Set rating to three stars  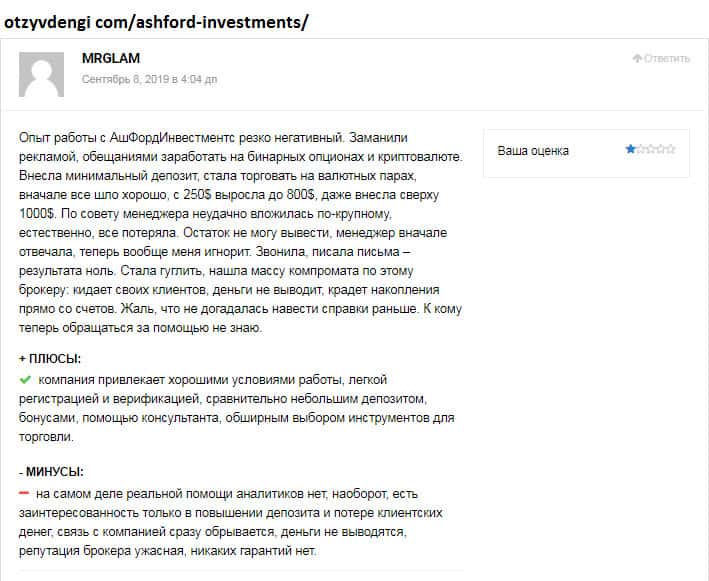(650, 150)
